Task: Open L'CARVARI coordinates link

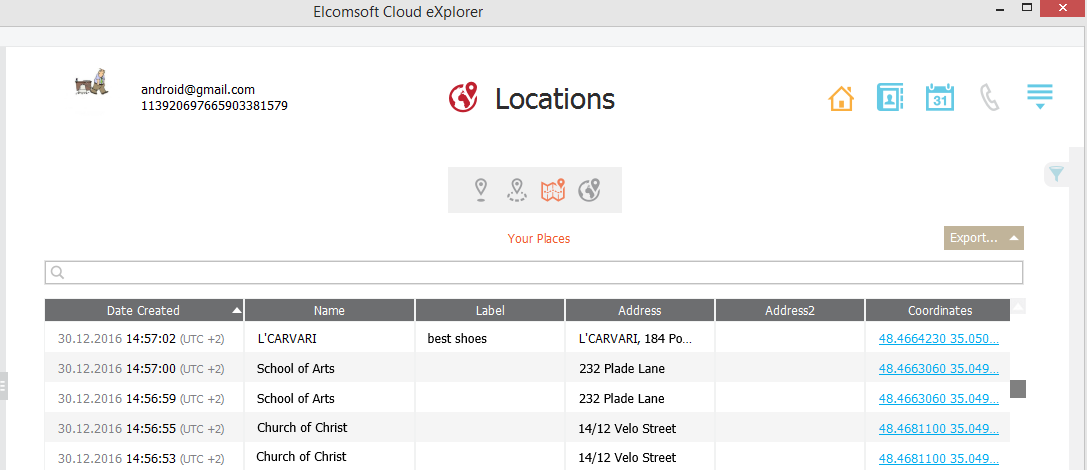Action: [x=938, y=339]
